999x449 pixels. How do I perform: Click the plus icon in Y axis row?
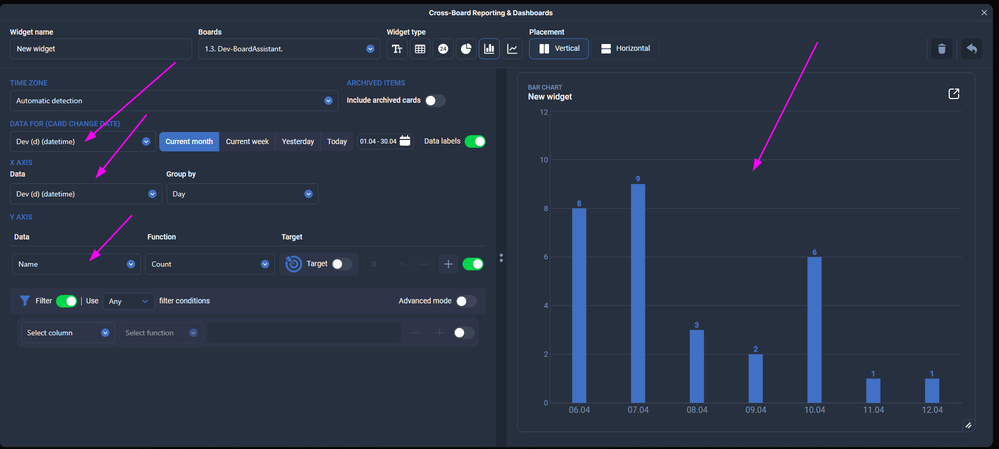pos(449,264)
